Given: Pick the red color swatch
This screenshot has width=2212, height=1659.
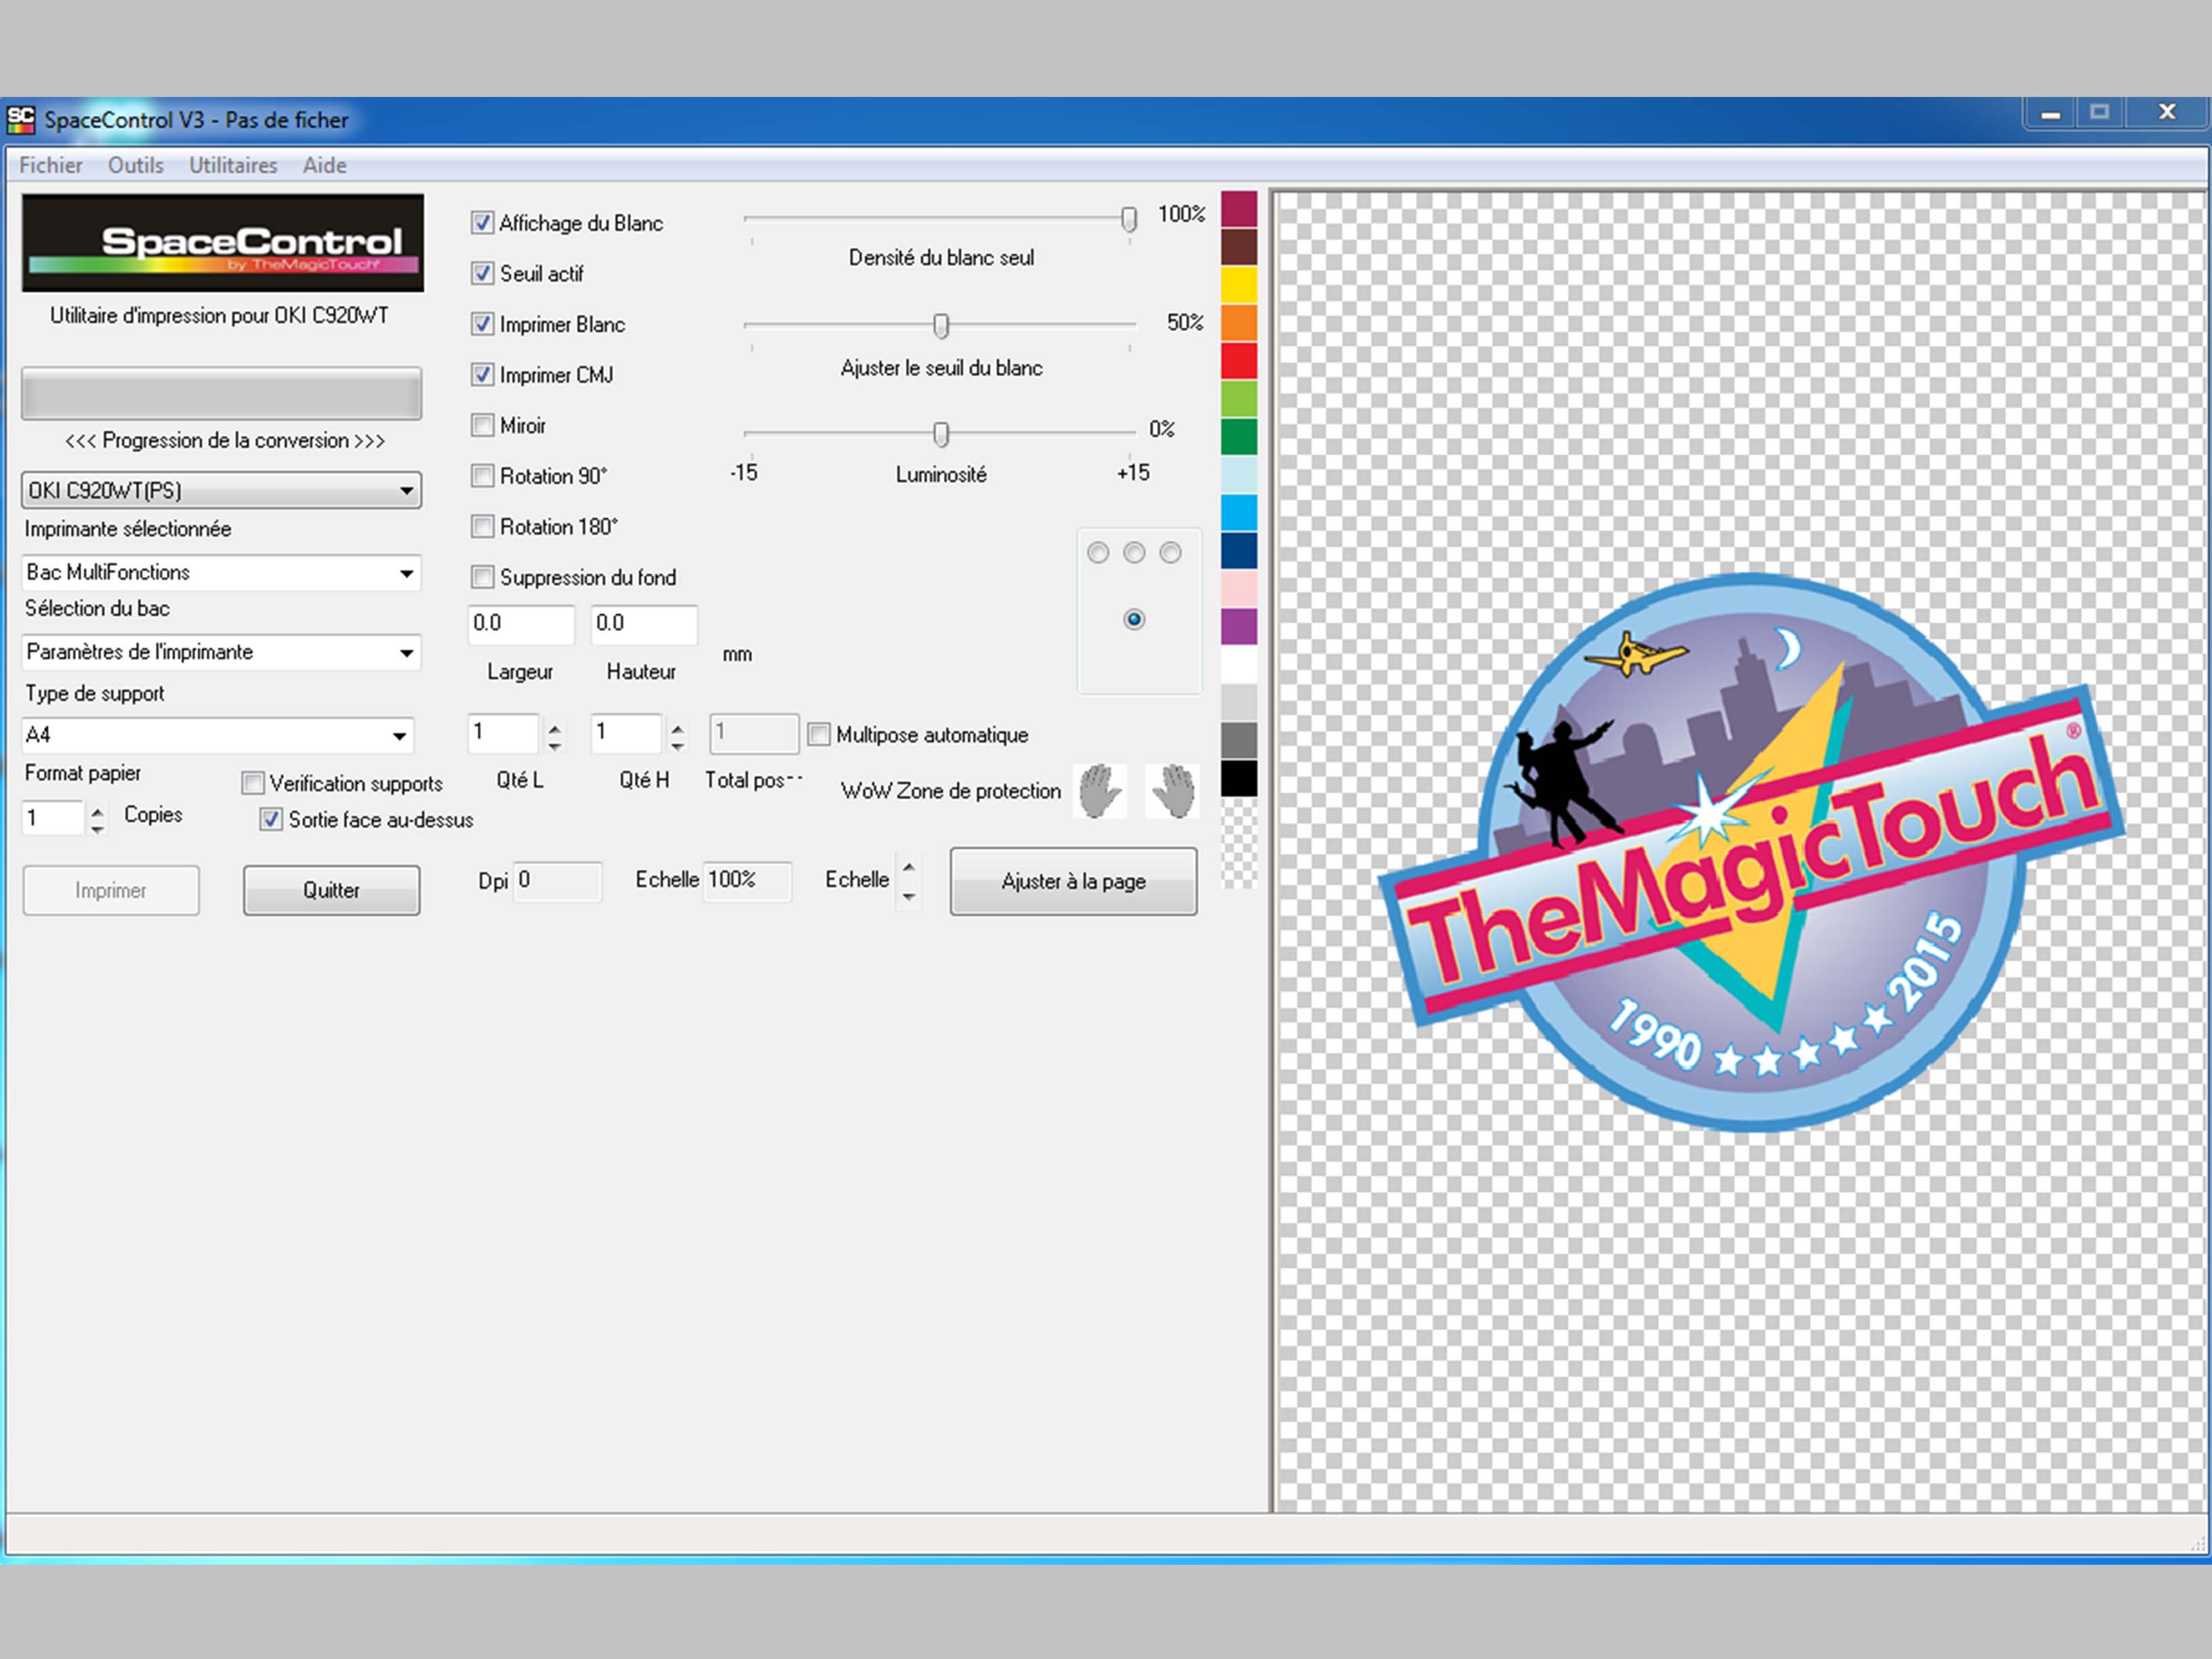Looking at the screenshot, I should pyautogui.click(x=1239, y=361).
